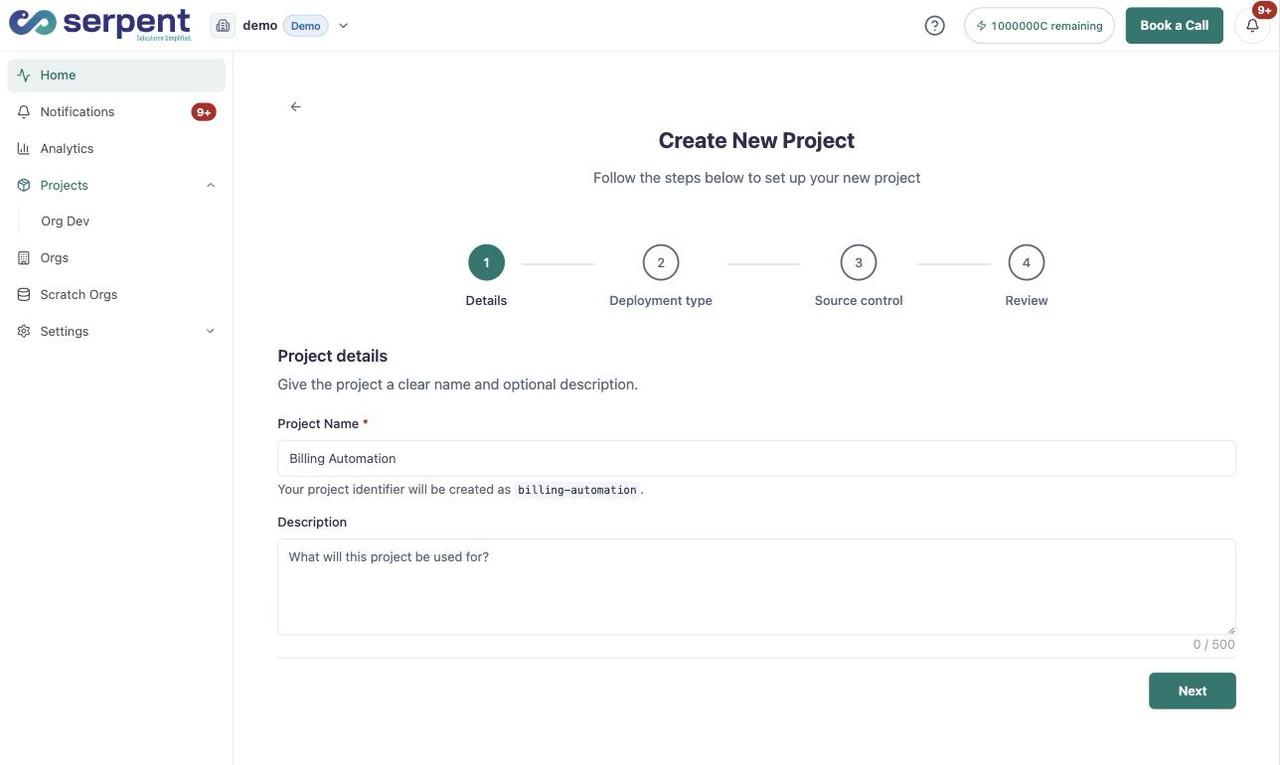
Task: Open Analytics from the sidebar
Action: pyautogui.click(x=116, y=148)
